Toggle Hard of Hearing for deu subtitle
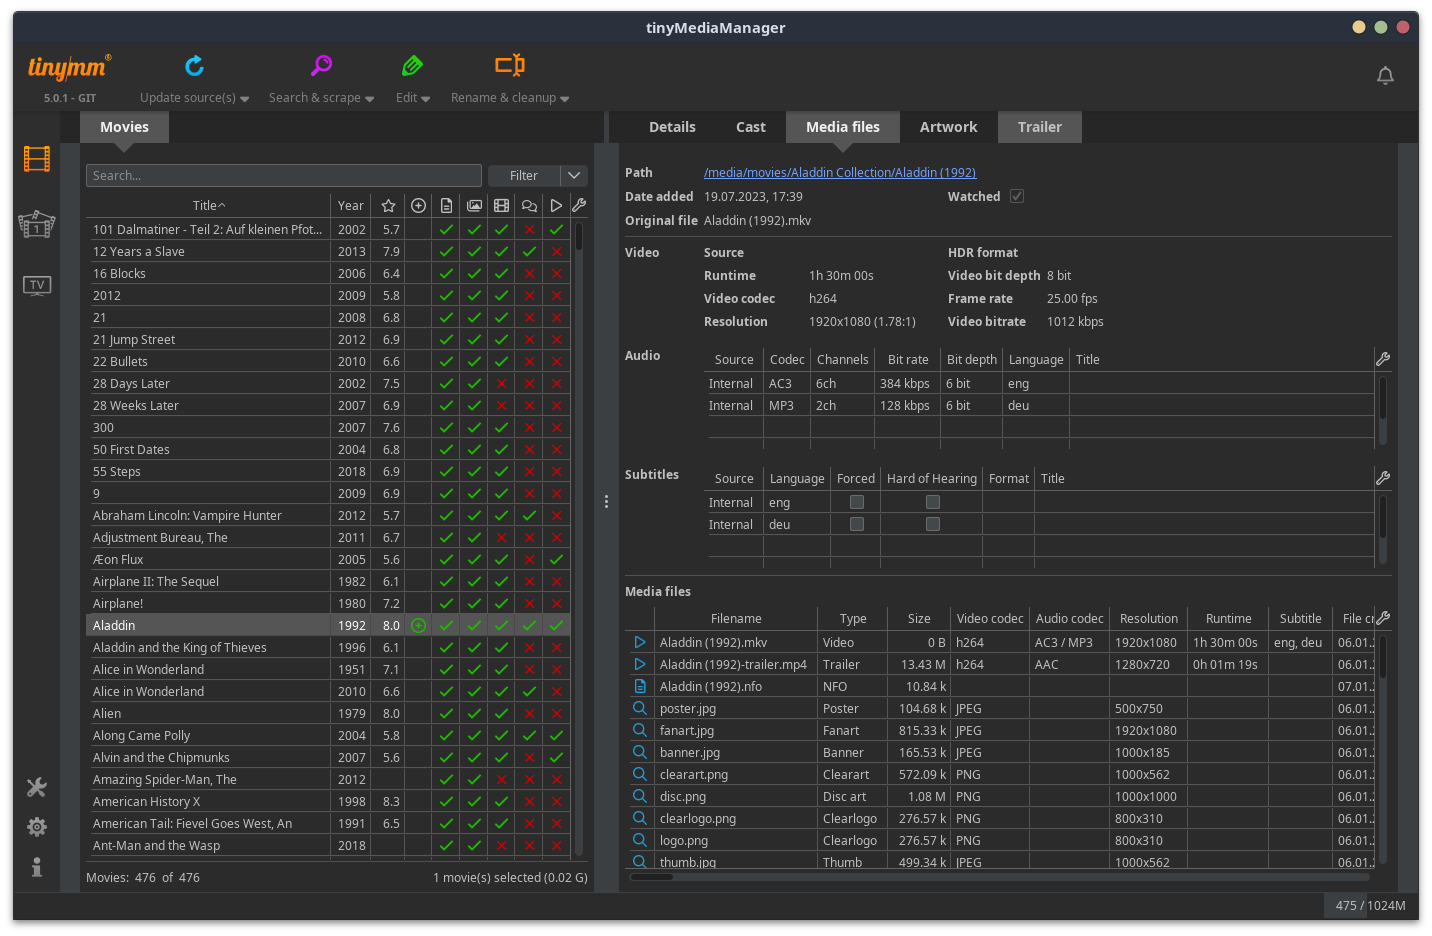This screenshot has width=1432, height=936. [933, 524]
